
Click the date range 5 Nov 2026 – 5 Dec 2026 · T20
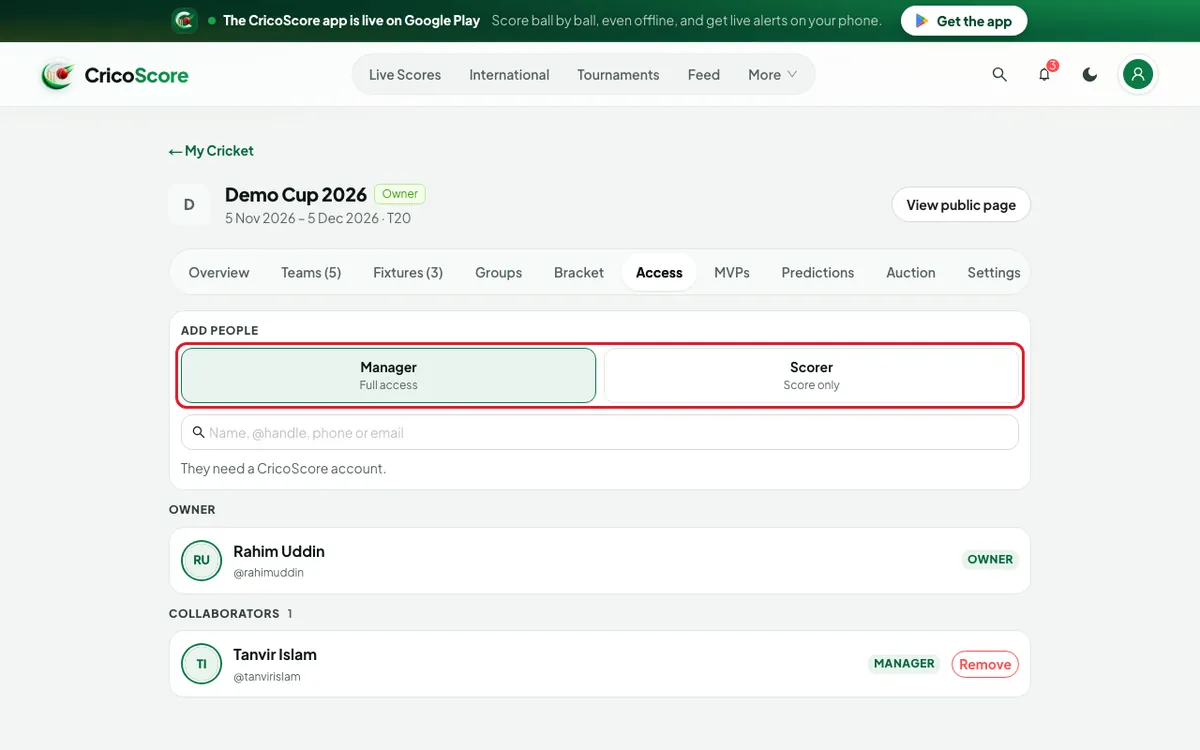[x=318, y=218]
